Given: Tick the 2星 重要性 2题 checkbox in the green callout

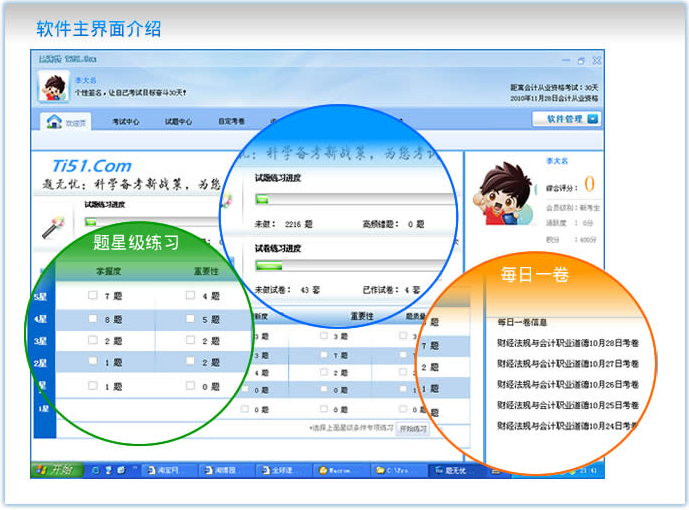Looking at the screenshot, I should 190,361.
